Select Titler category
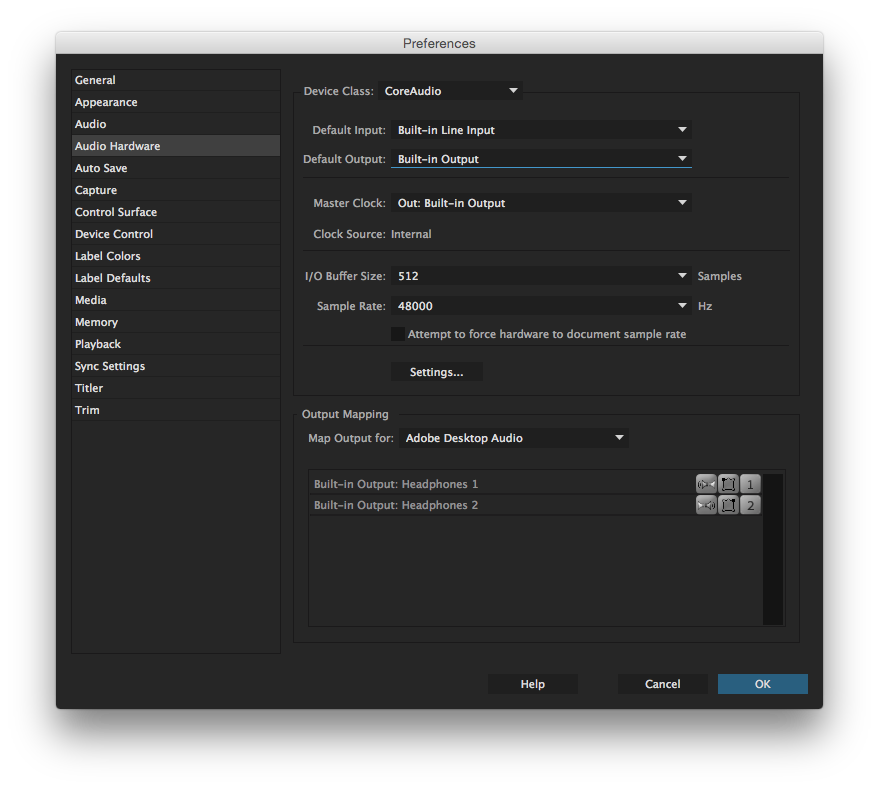The image size is (879, 789). point(176,388)
